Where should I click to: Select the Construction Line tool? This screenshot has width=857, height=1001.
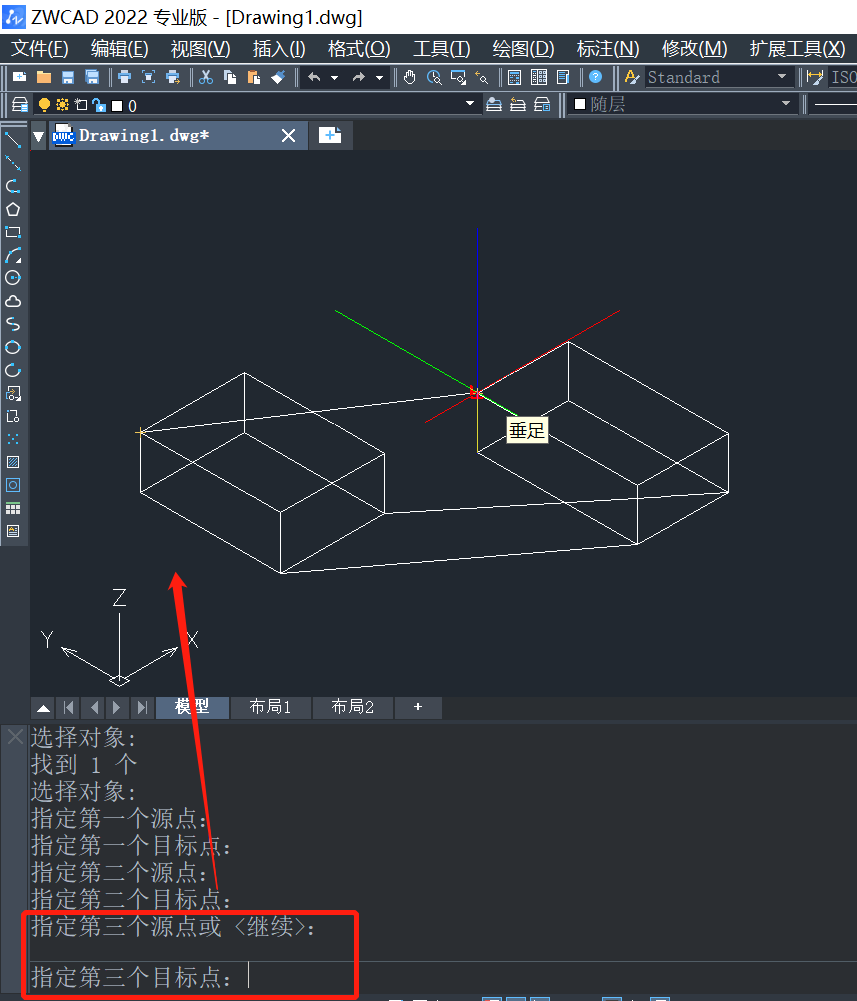pos(13,163)
